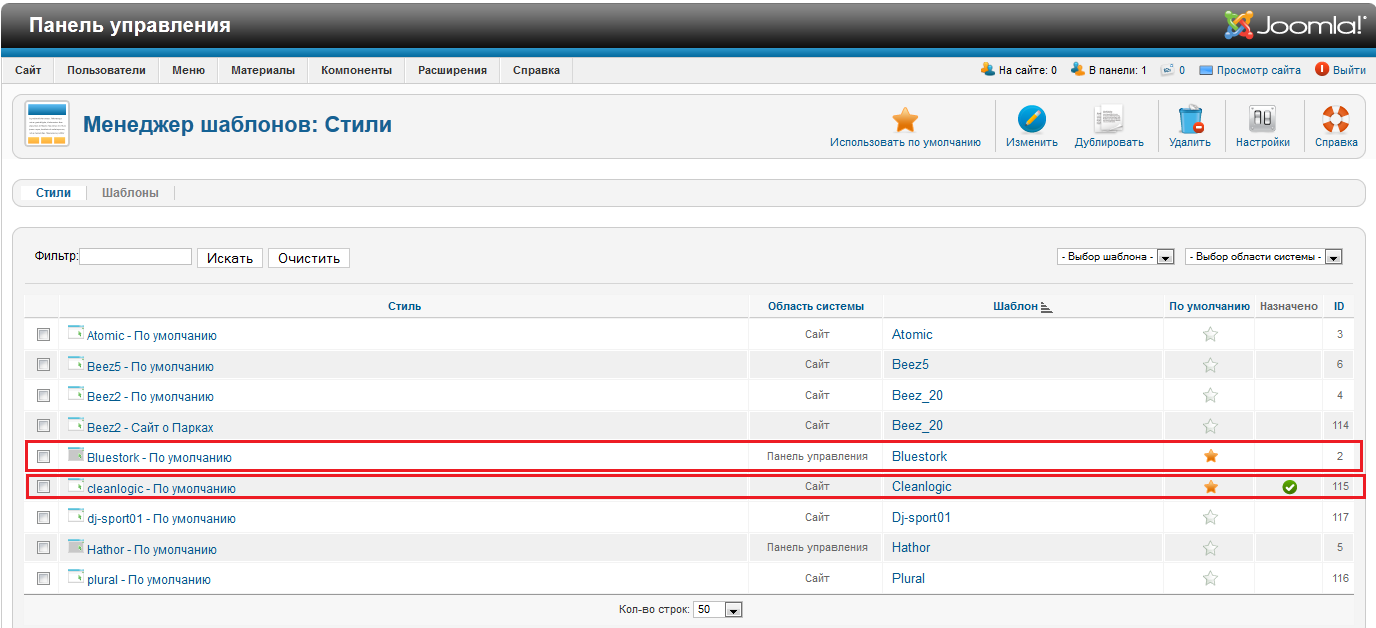This screenshot has width=1376, height=628.
Task: Open the 'Dj-sport01' template link
Action: [x=921, y=517]
